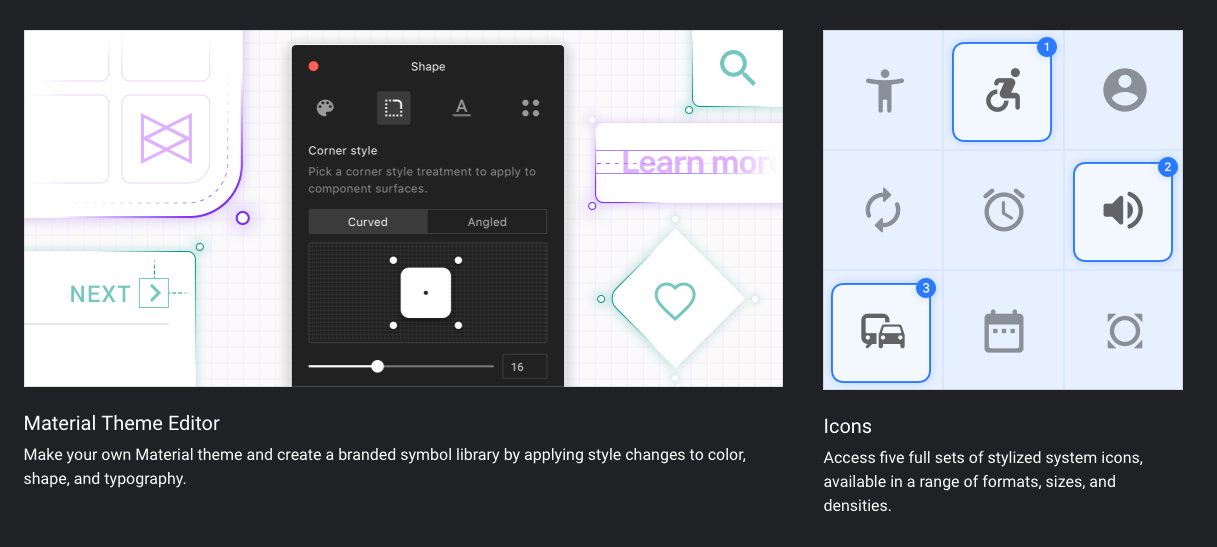Select the volume speaker icon

[1123, 211]
